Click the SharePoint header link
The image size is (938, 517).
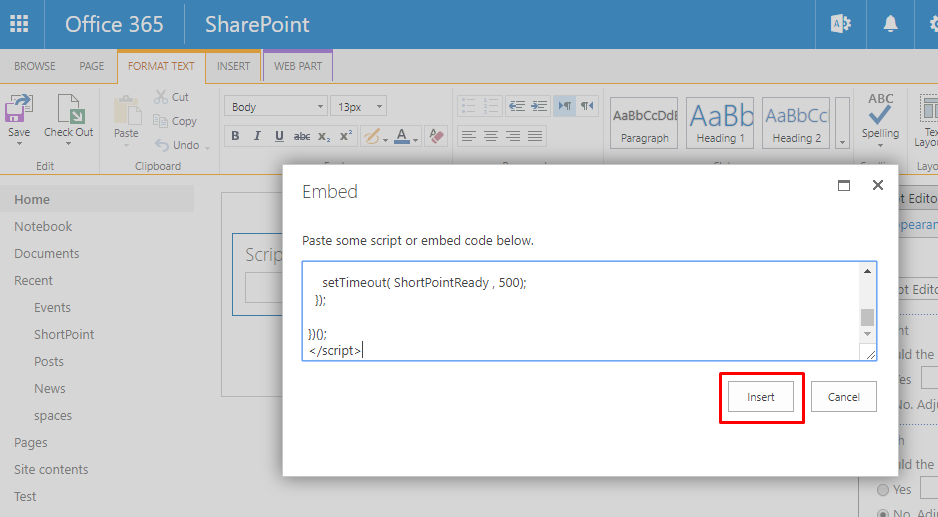click(257, 24)
